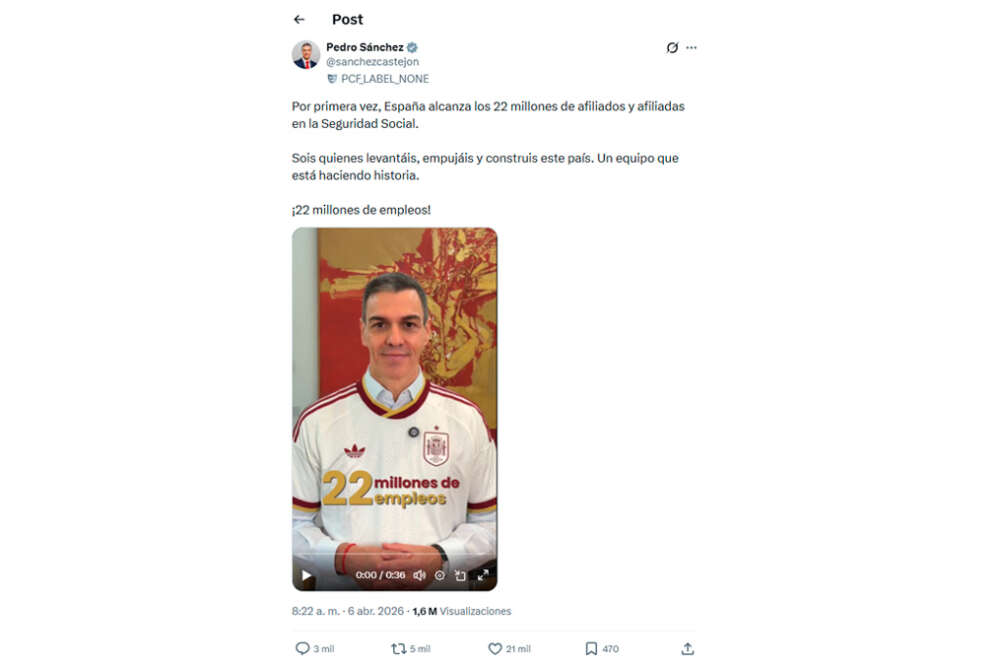Expand the video to fullscreen
The image size is (1000, 665).
point(483,575)
